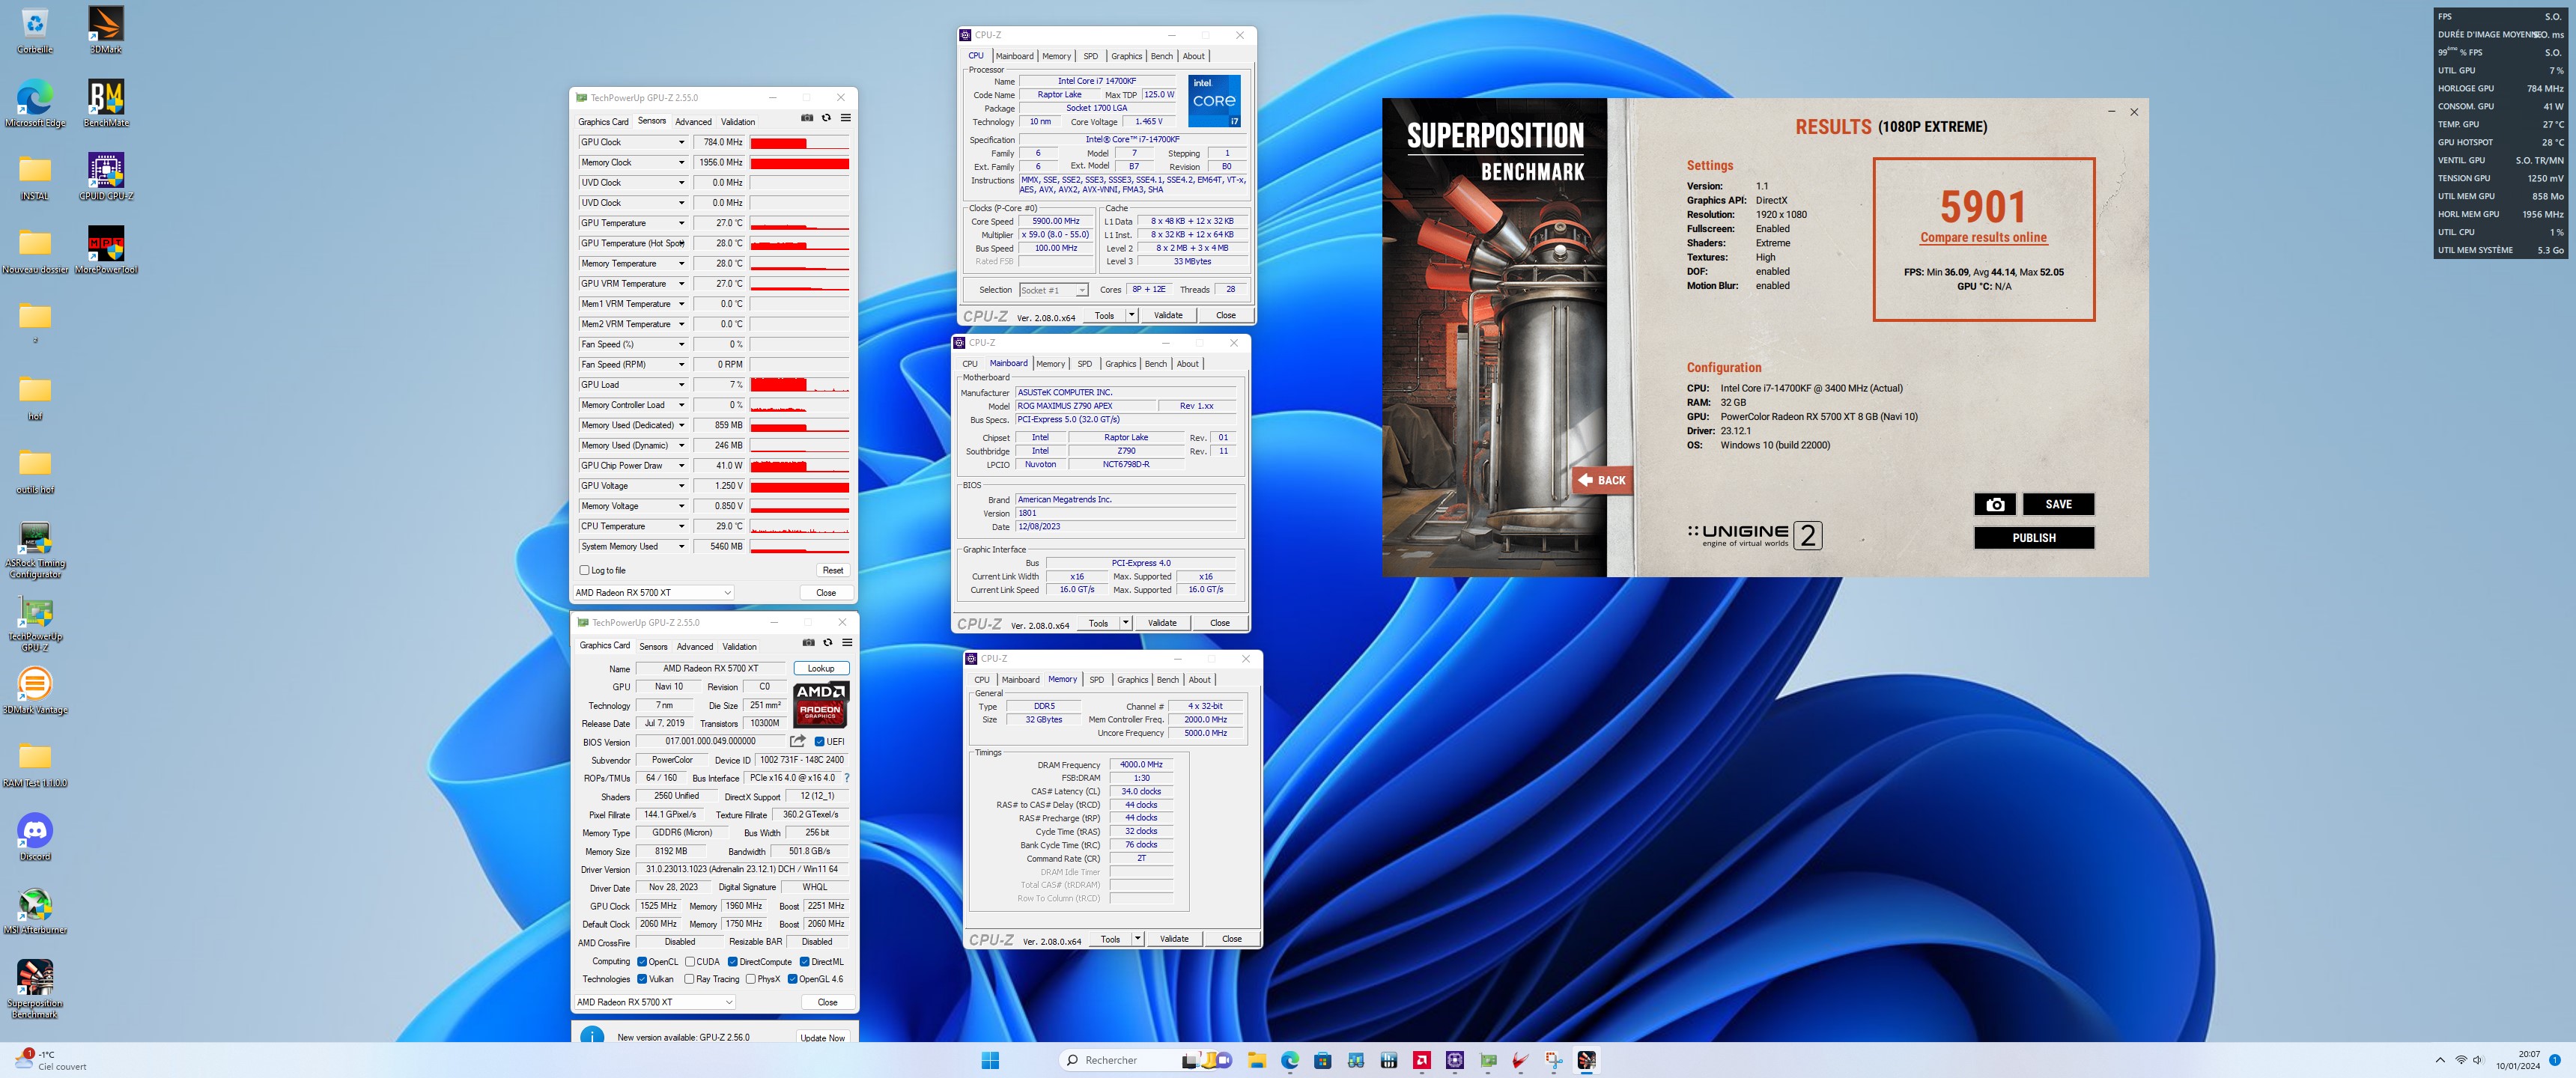Click the Superposition camera screenshot button
The image size is (2576, 1078).
[x=1994, y=504]
